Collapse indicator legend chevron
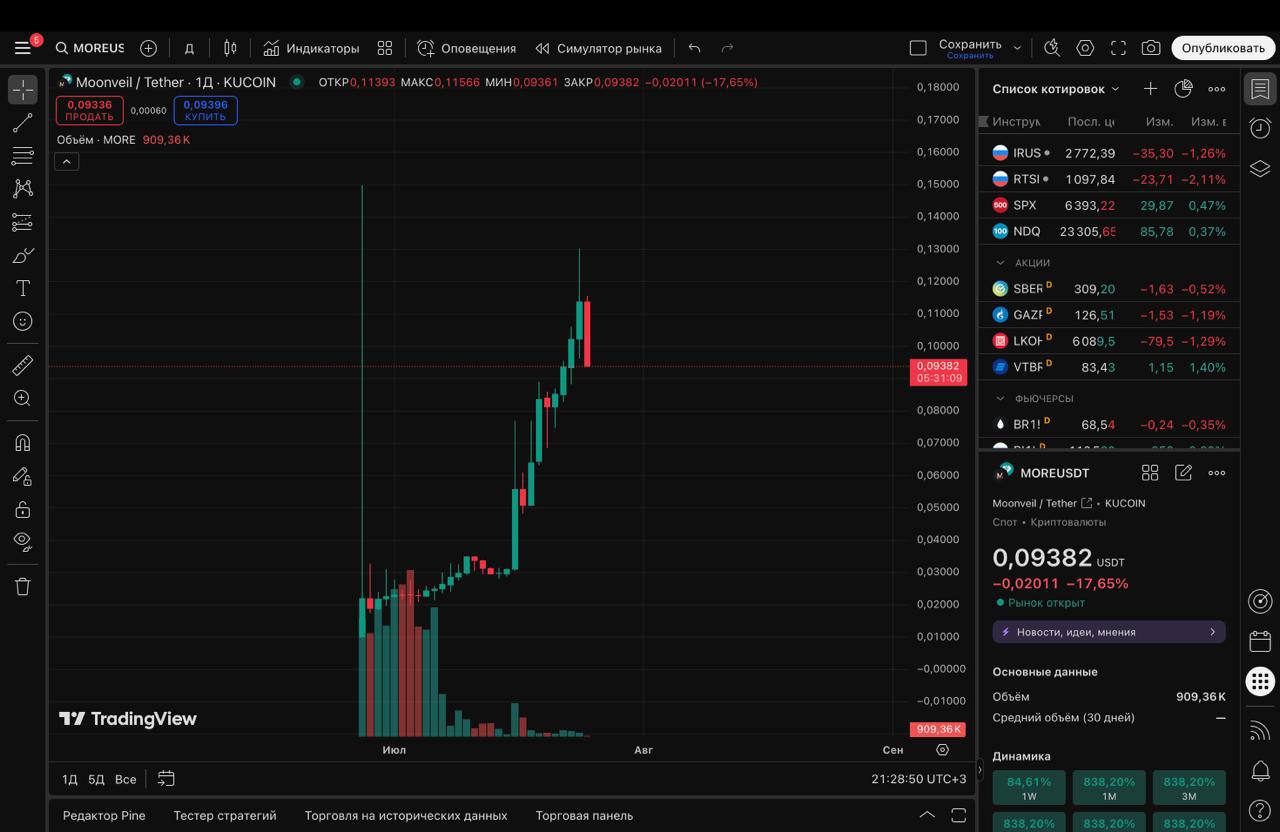The width and height of the screenshot is (1280, 832). coord(66,161)
